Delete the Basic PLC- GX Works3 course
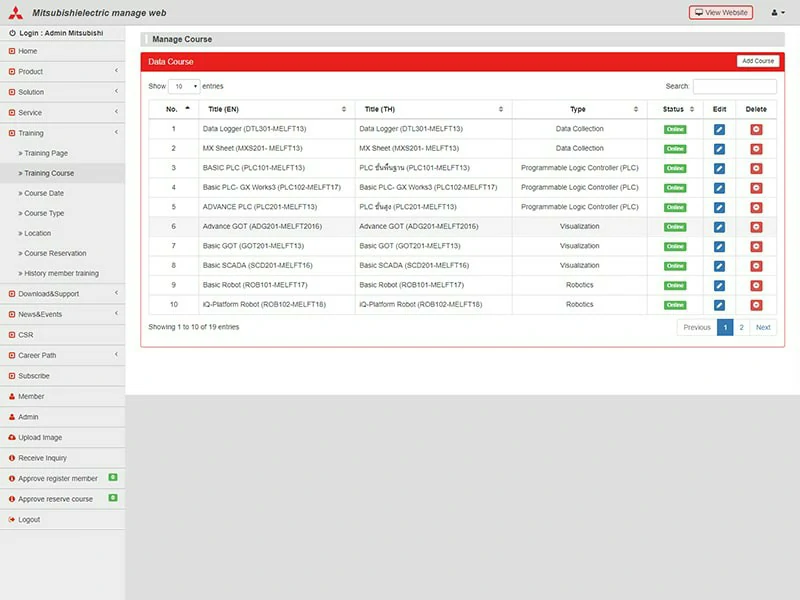The height and width of the screenshot is (600, 800). [756, 188]
